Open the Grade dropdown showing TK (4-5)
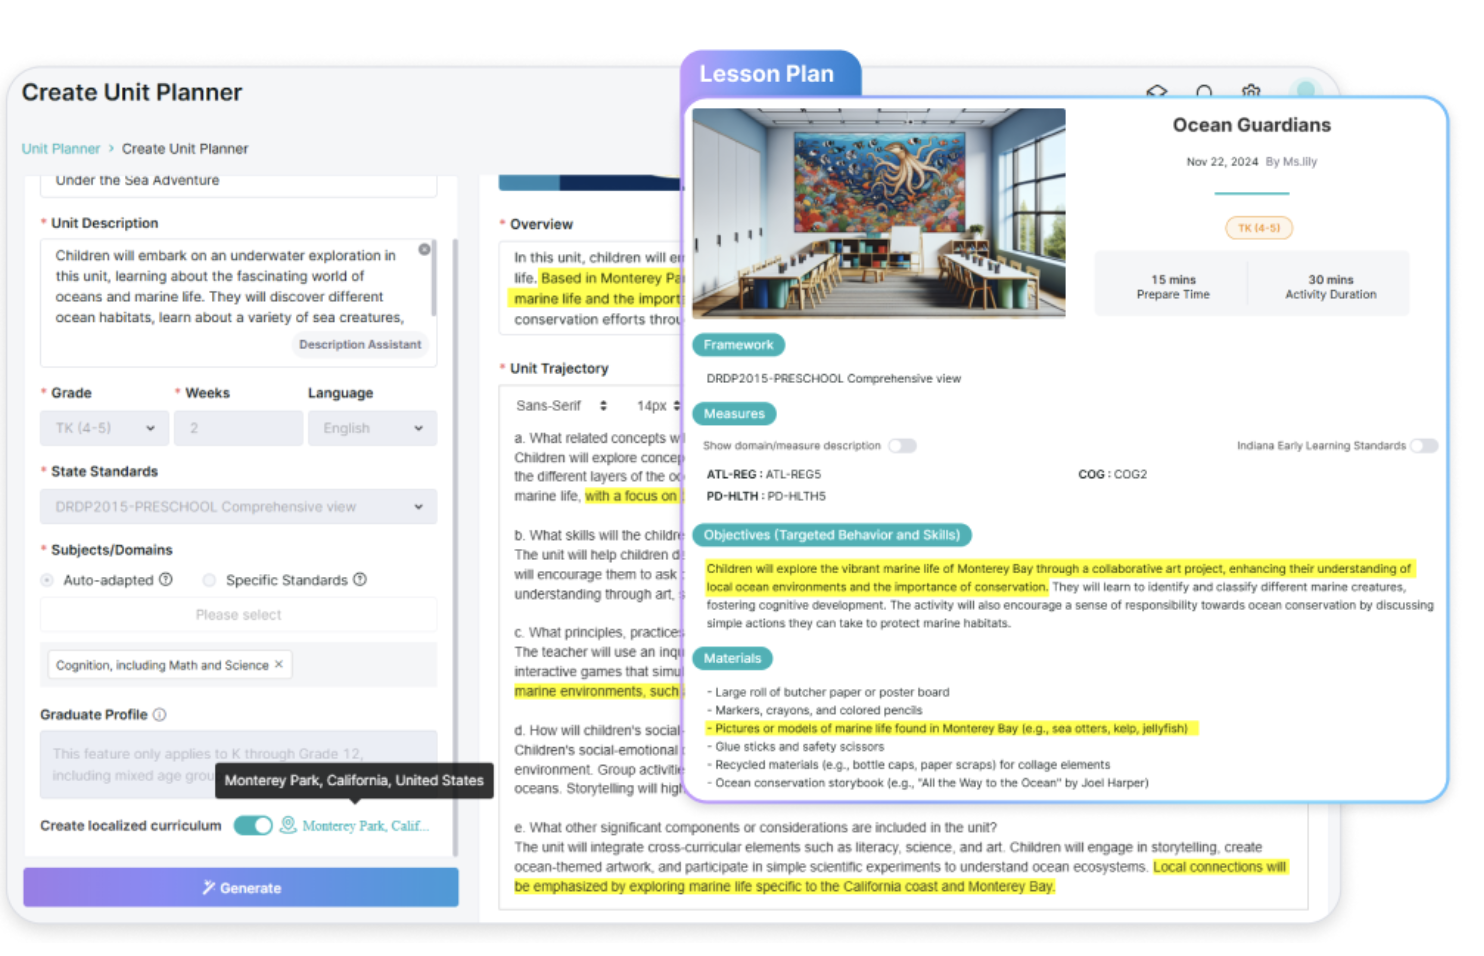This screenshot has width=1484, height=956. pos(103,427)
